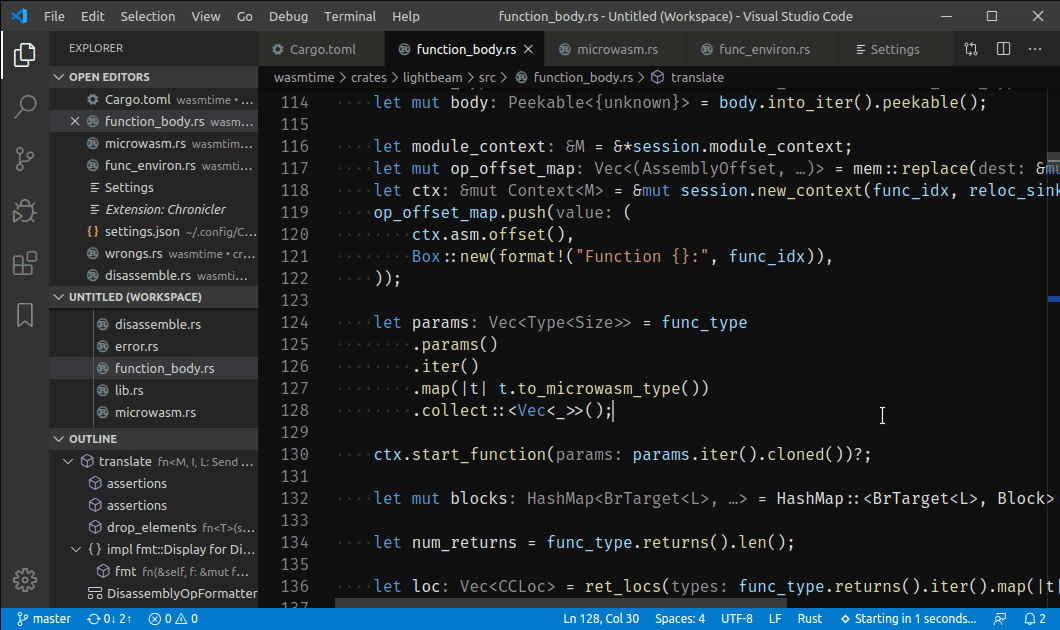The image size is (1060, 630).
Task: Switch to the microwasm.rs tab
Action: coord(617,49)
